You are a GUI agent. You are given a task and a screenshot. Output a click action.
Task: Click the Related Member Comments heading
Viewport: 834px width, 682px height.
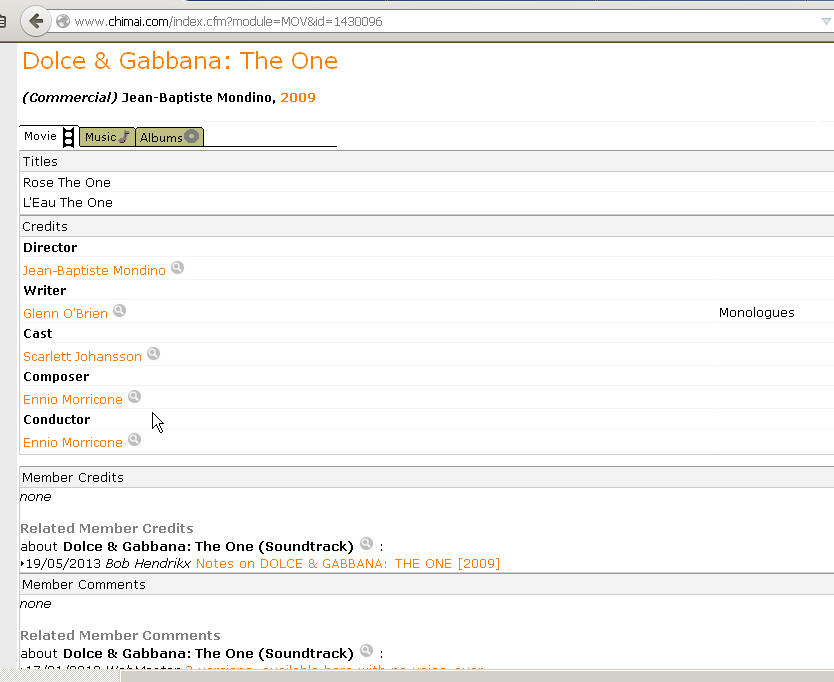pyautogui.click(x=120, y=635)
